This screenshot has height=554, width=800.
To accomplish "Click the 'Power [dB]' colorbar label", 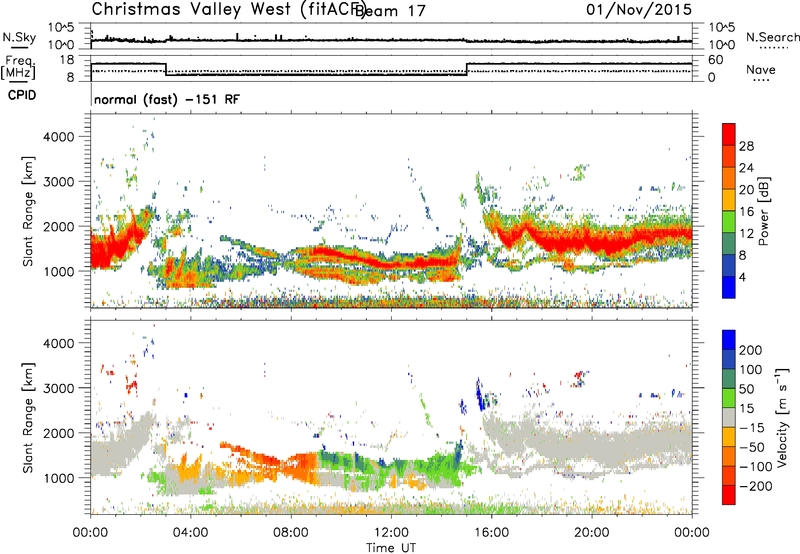I will [x=764, y=211].
